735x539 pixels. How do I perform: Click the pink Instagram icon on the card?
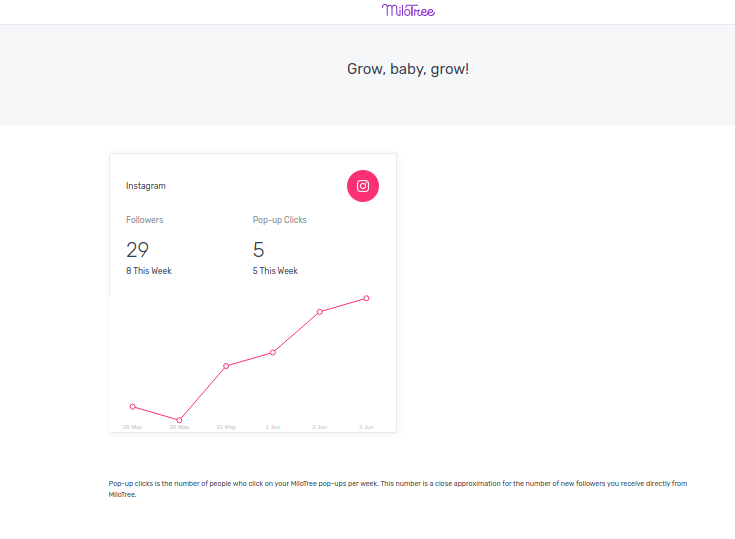[363, 186]
